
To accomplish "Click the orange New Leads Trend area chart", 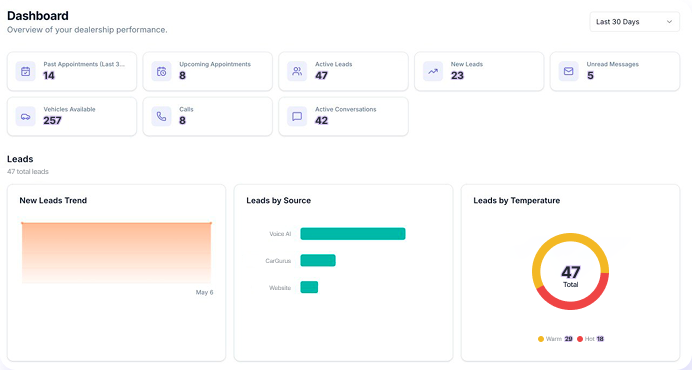I will click(x=117, y=253).
